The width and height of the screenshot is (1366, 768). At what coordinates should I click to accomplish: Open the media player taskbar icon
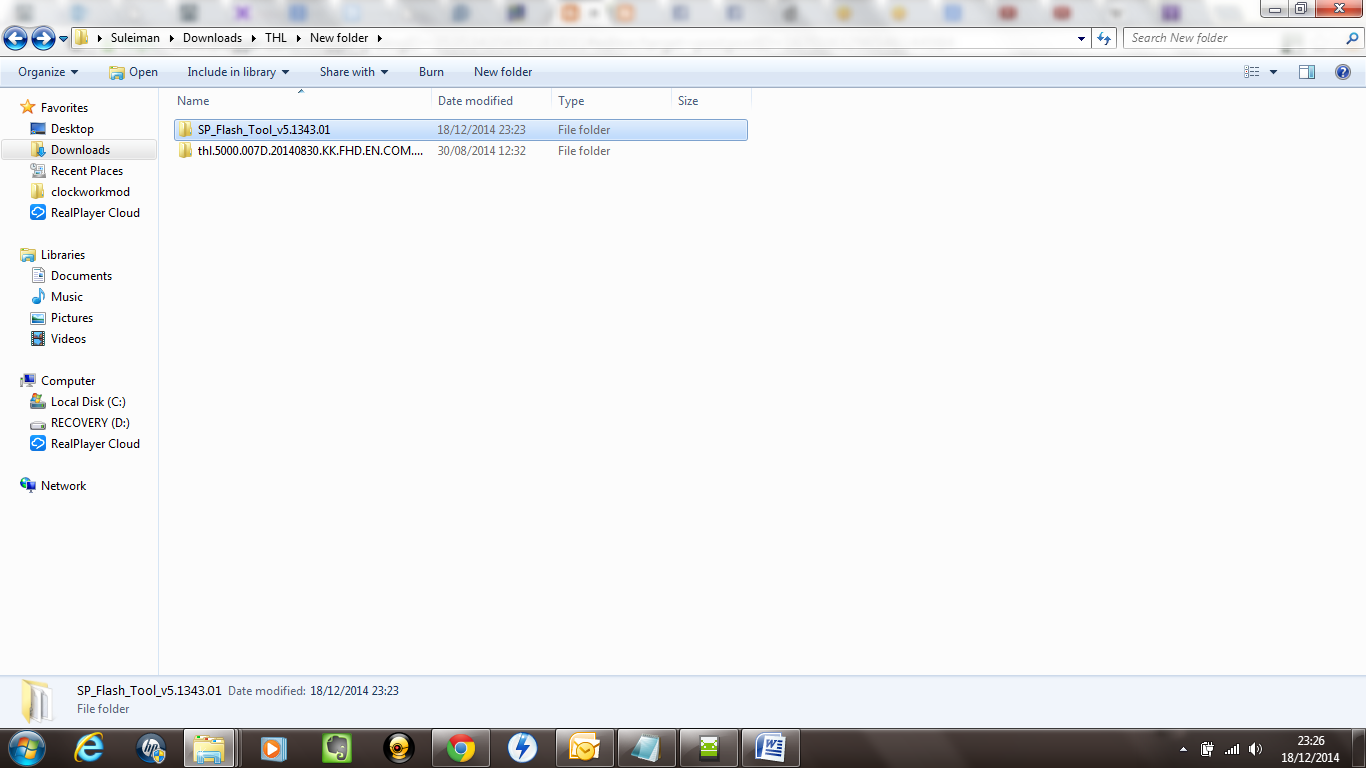coord(272,748)
